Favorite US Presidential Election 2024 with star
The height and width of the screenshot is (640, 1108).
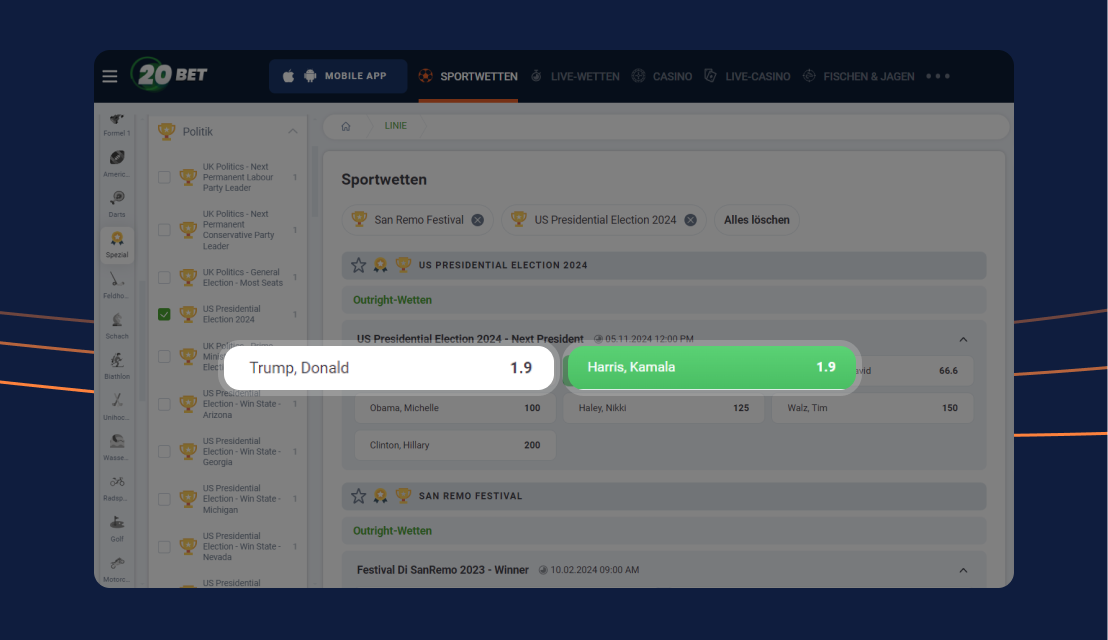[x=358, y=265]
